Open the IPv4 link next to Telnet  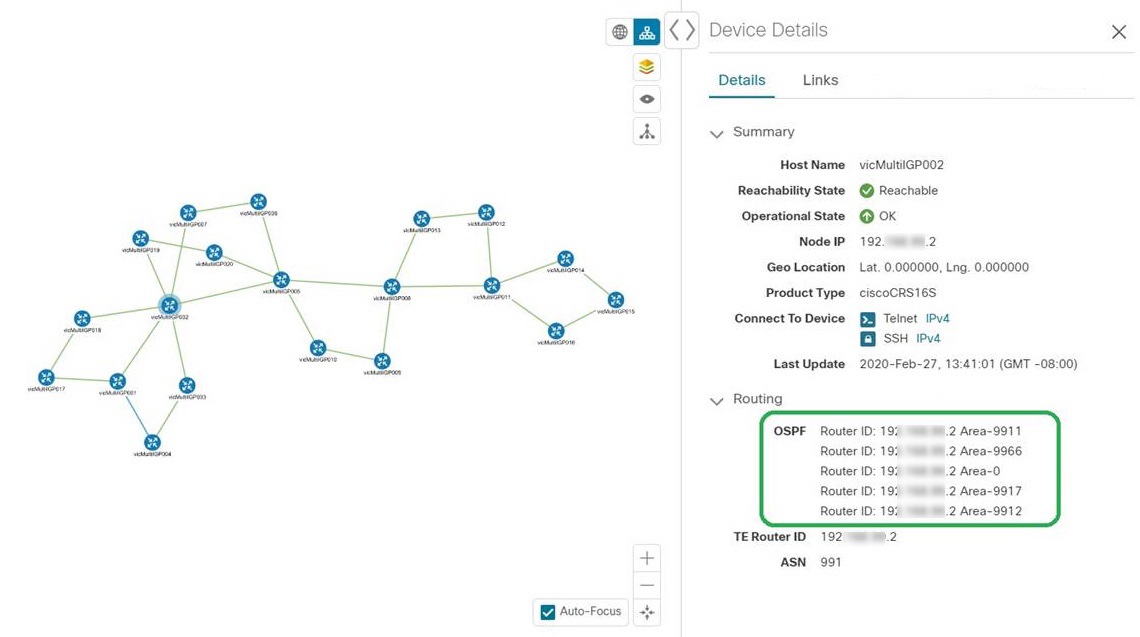point(936,318)
